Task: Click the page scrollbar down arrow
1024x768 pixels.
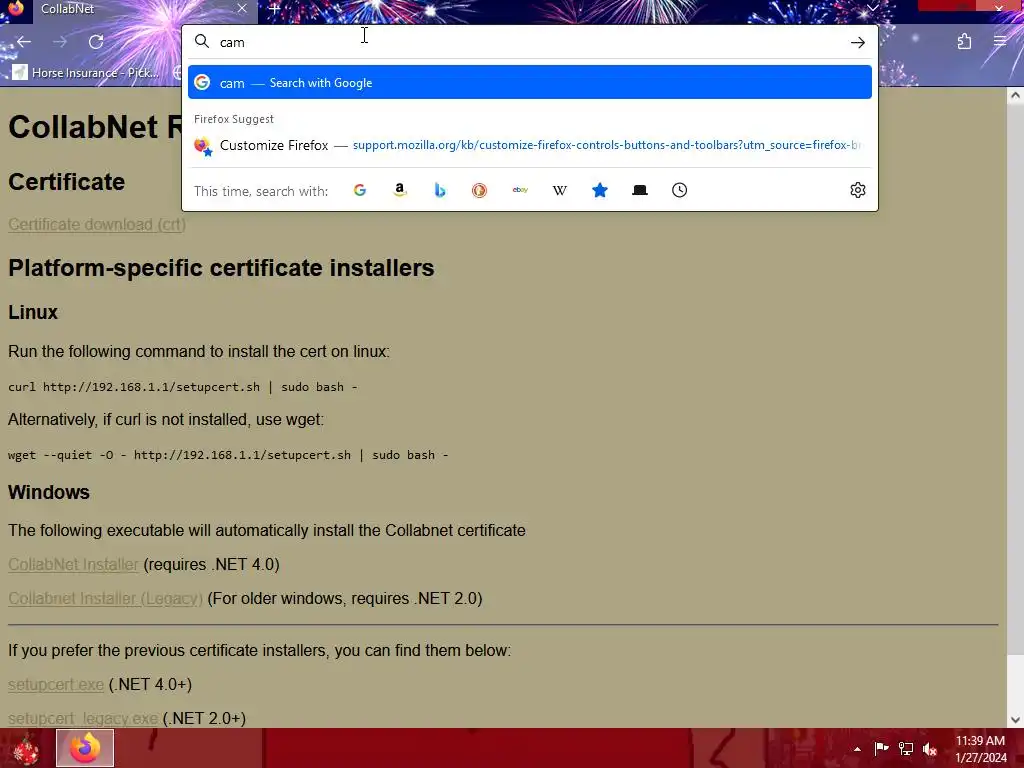Action: tap(1015, 720)
